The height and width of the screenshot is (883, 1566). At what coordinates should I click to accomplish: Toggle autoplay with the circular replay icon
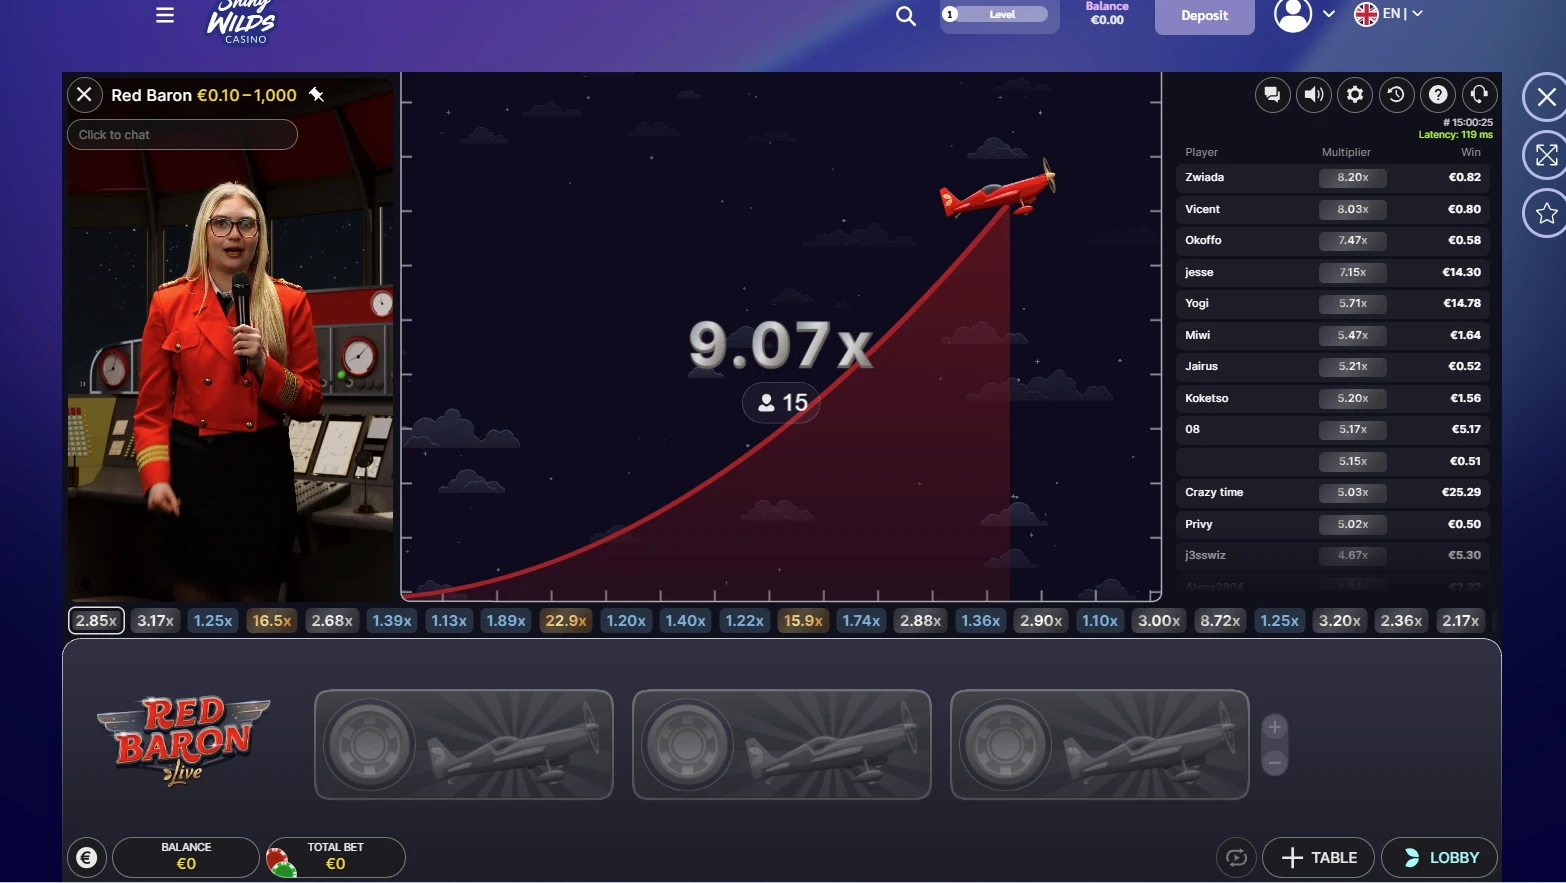pos(1236,857)
